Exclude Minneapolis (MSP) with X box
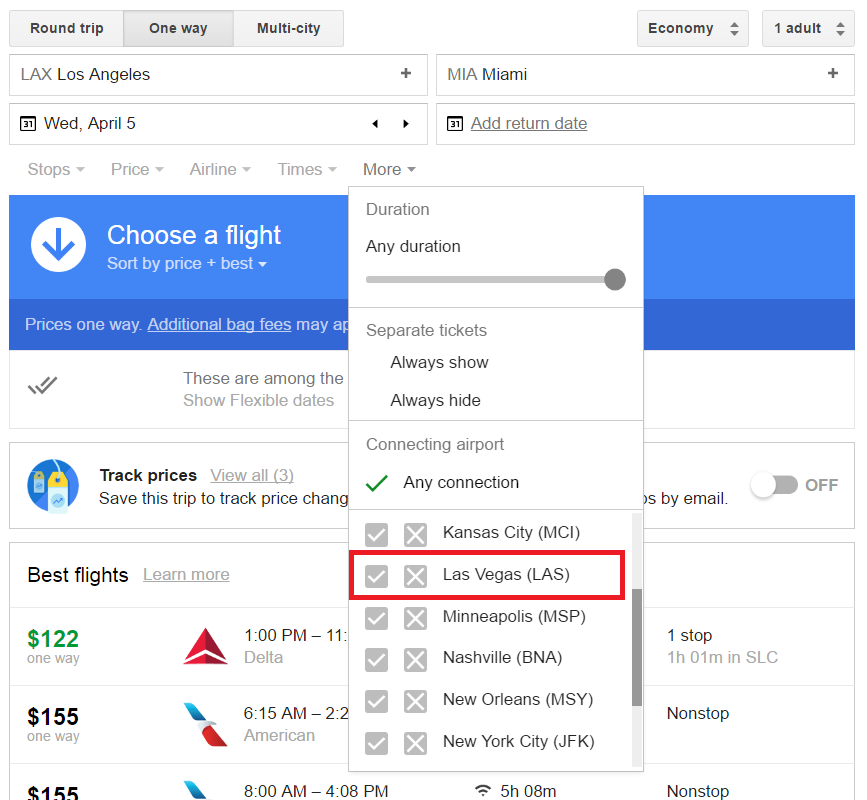 pyautogui.click(x=415, y=618)
